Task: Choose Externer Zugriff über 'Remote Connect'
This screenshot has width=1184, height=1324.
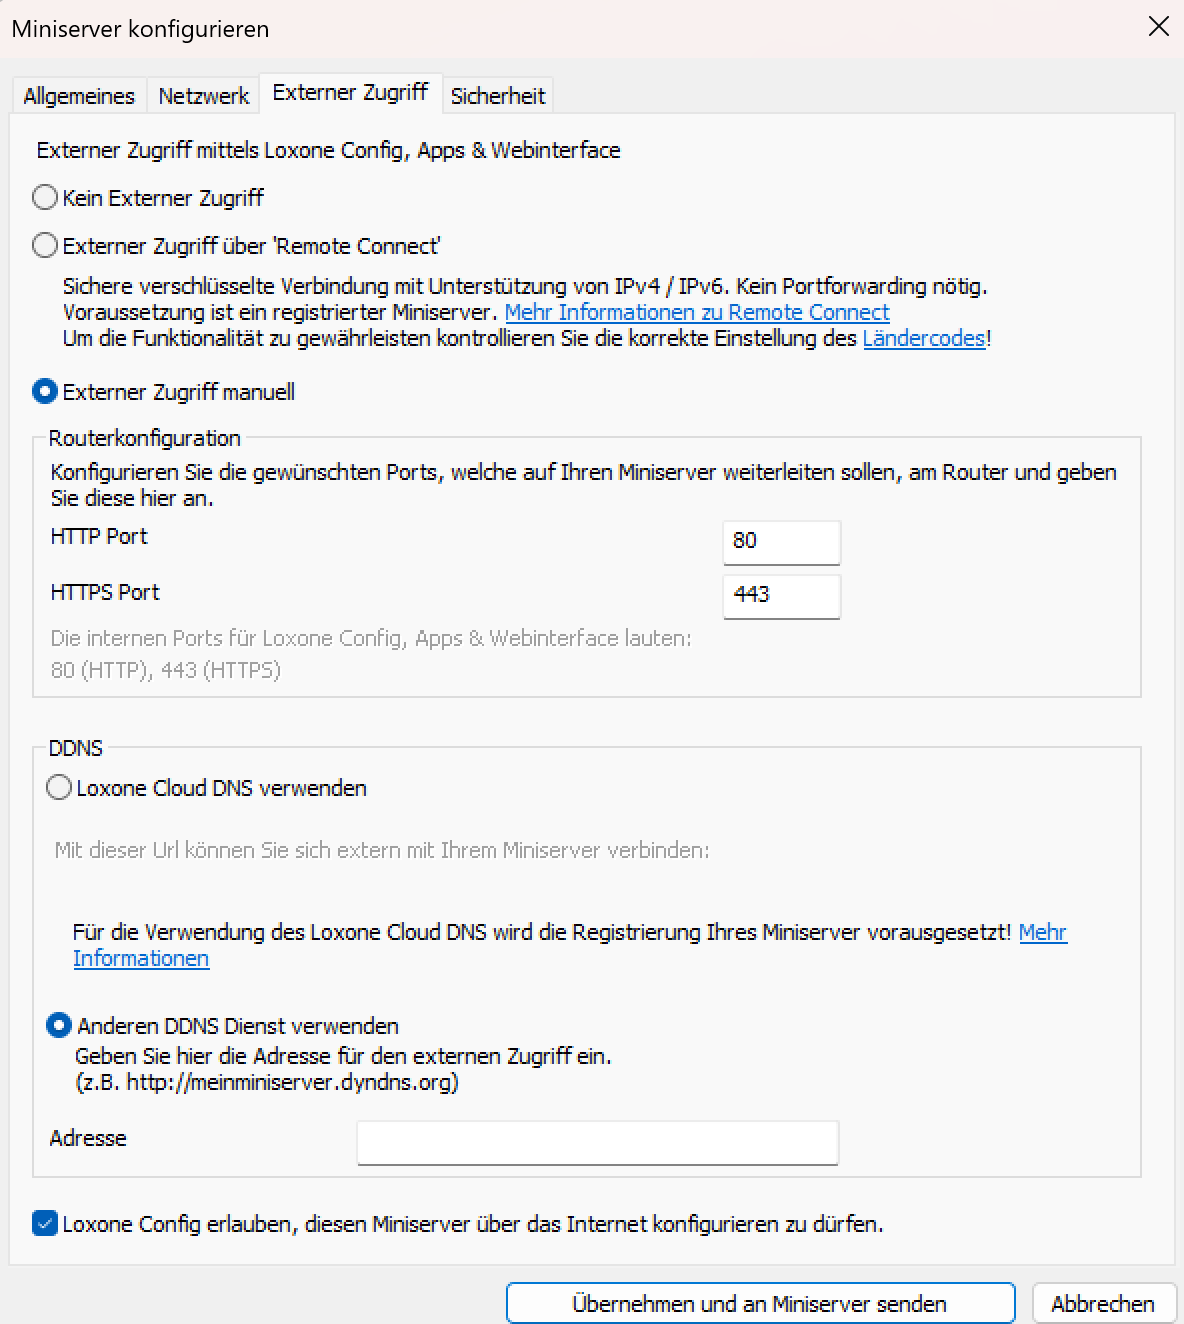Action: 45,246
